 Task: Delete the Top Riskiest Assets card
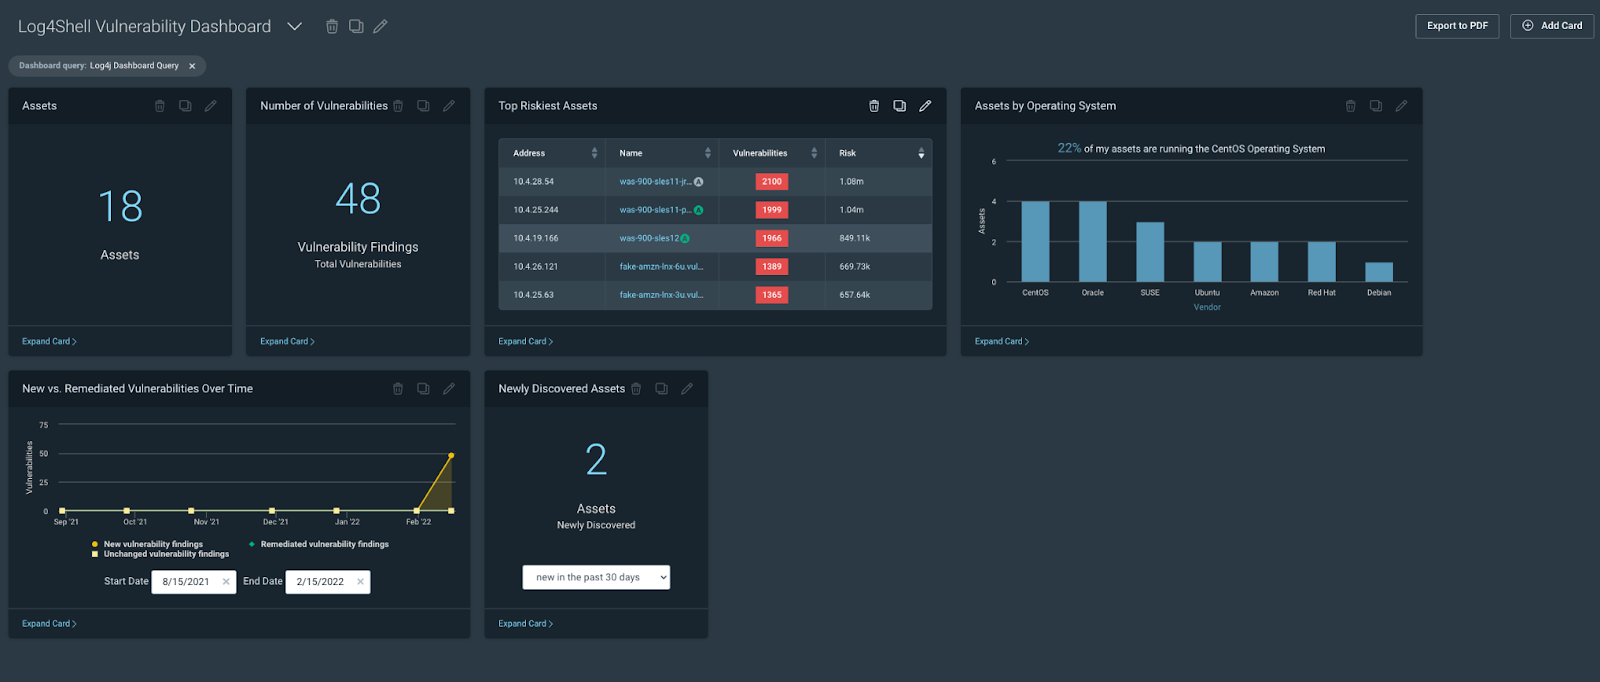pyautogui.click(x=874, y=106)
